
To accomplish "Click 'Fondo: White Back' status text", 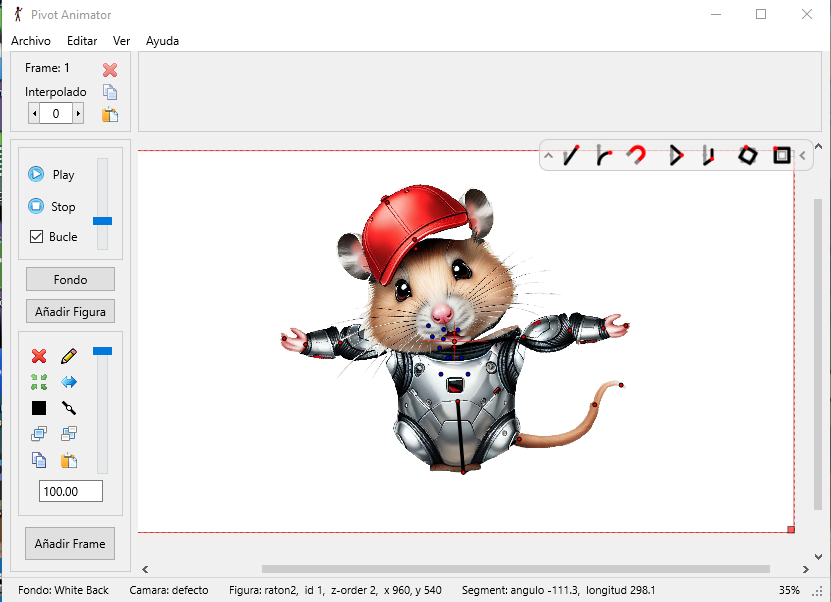I will click(63, 590).
